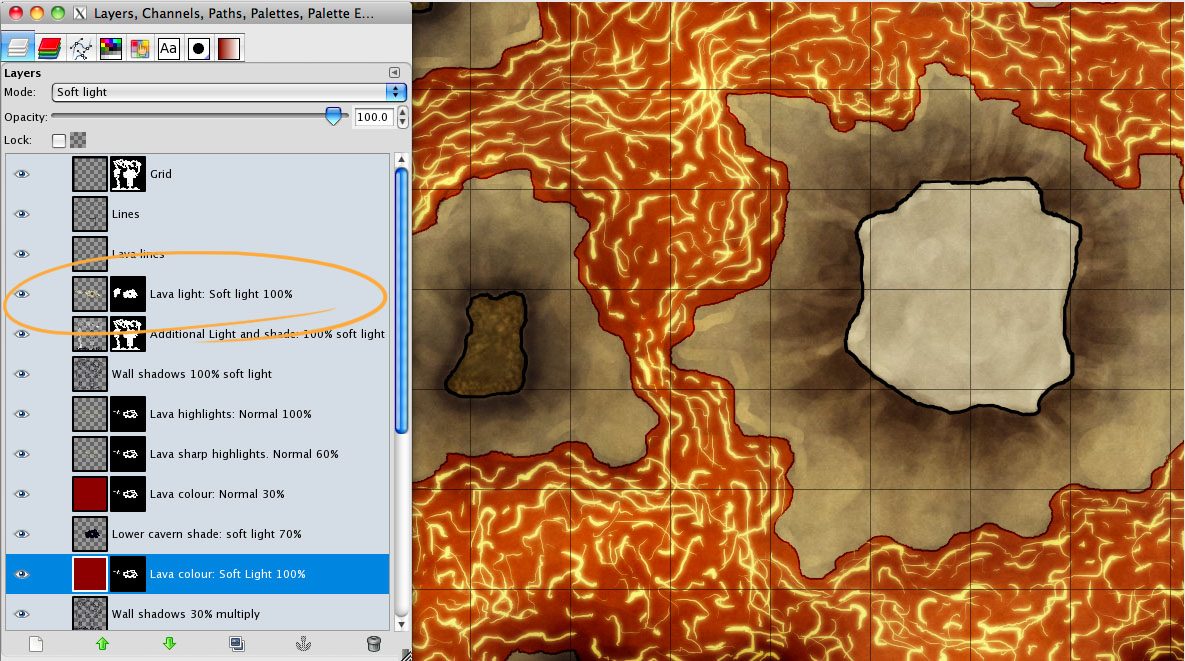Delete the selected layer
1185x661 pixels.
pyautogui.click(x=373, y=644)
